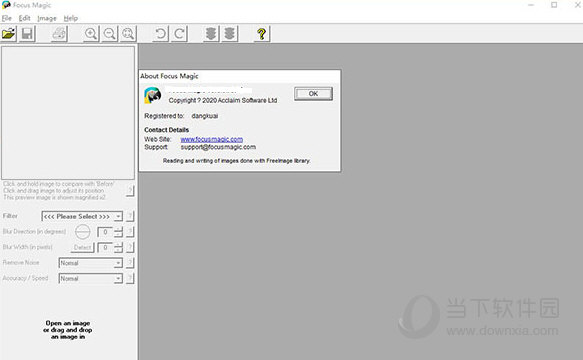Open the www.focusmagic.com web site link
The width and height of the screenshot is (583, 360).
tap(212, 139)
